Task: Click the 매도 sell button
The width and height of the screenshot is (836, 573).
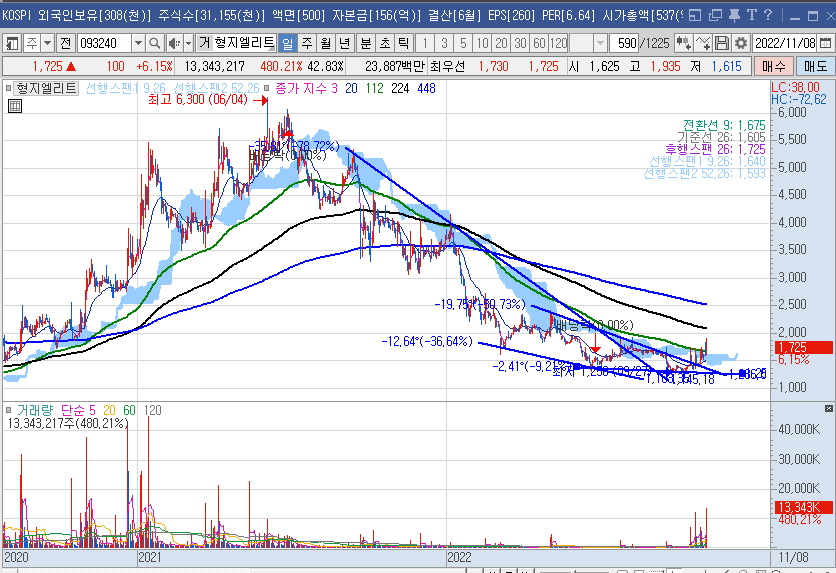Action: 815,67
